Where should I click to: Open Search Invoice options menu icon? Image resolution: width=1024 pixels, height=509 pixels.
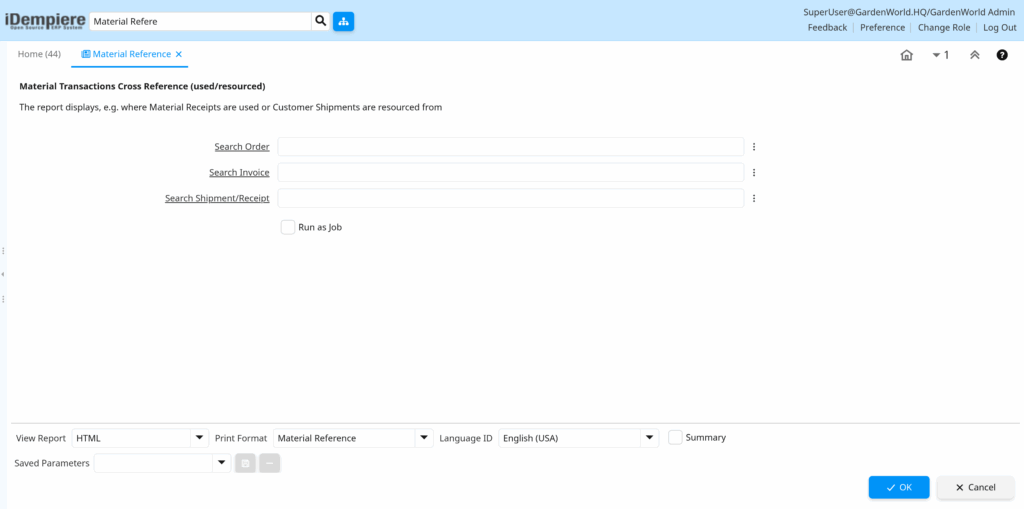tap(754, 173)
